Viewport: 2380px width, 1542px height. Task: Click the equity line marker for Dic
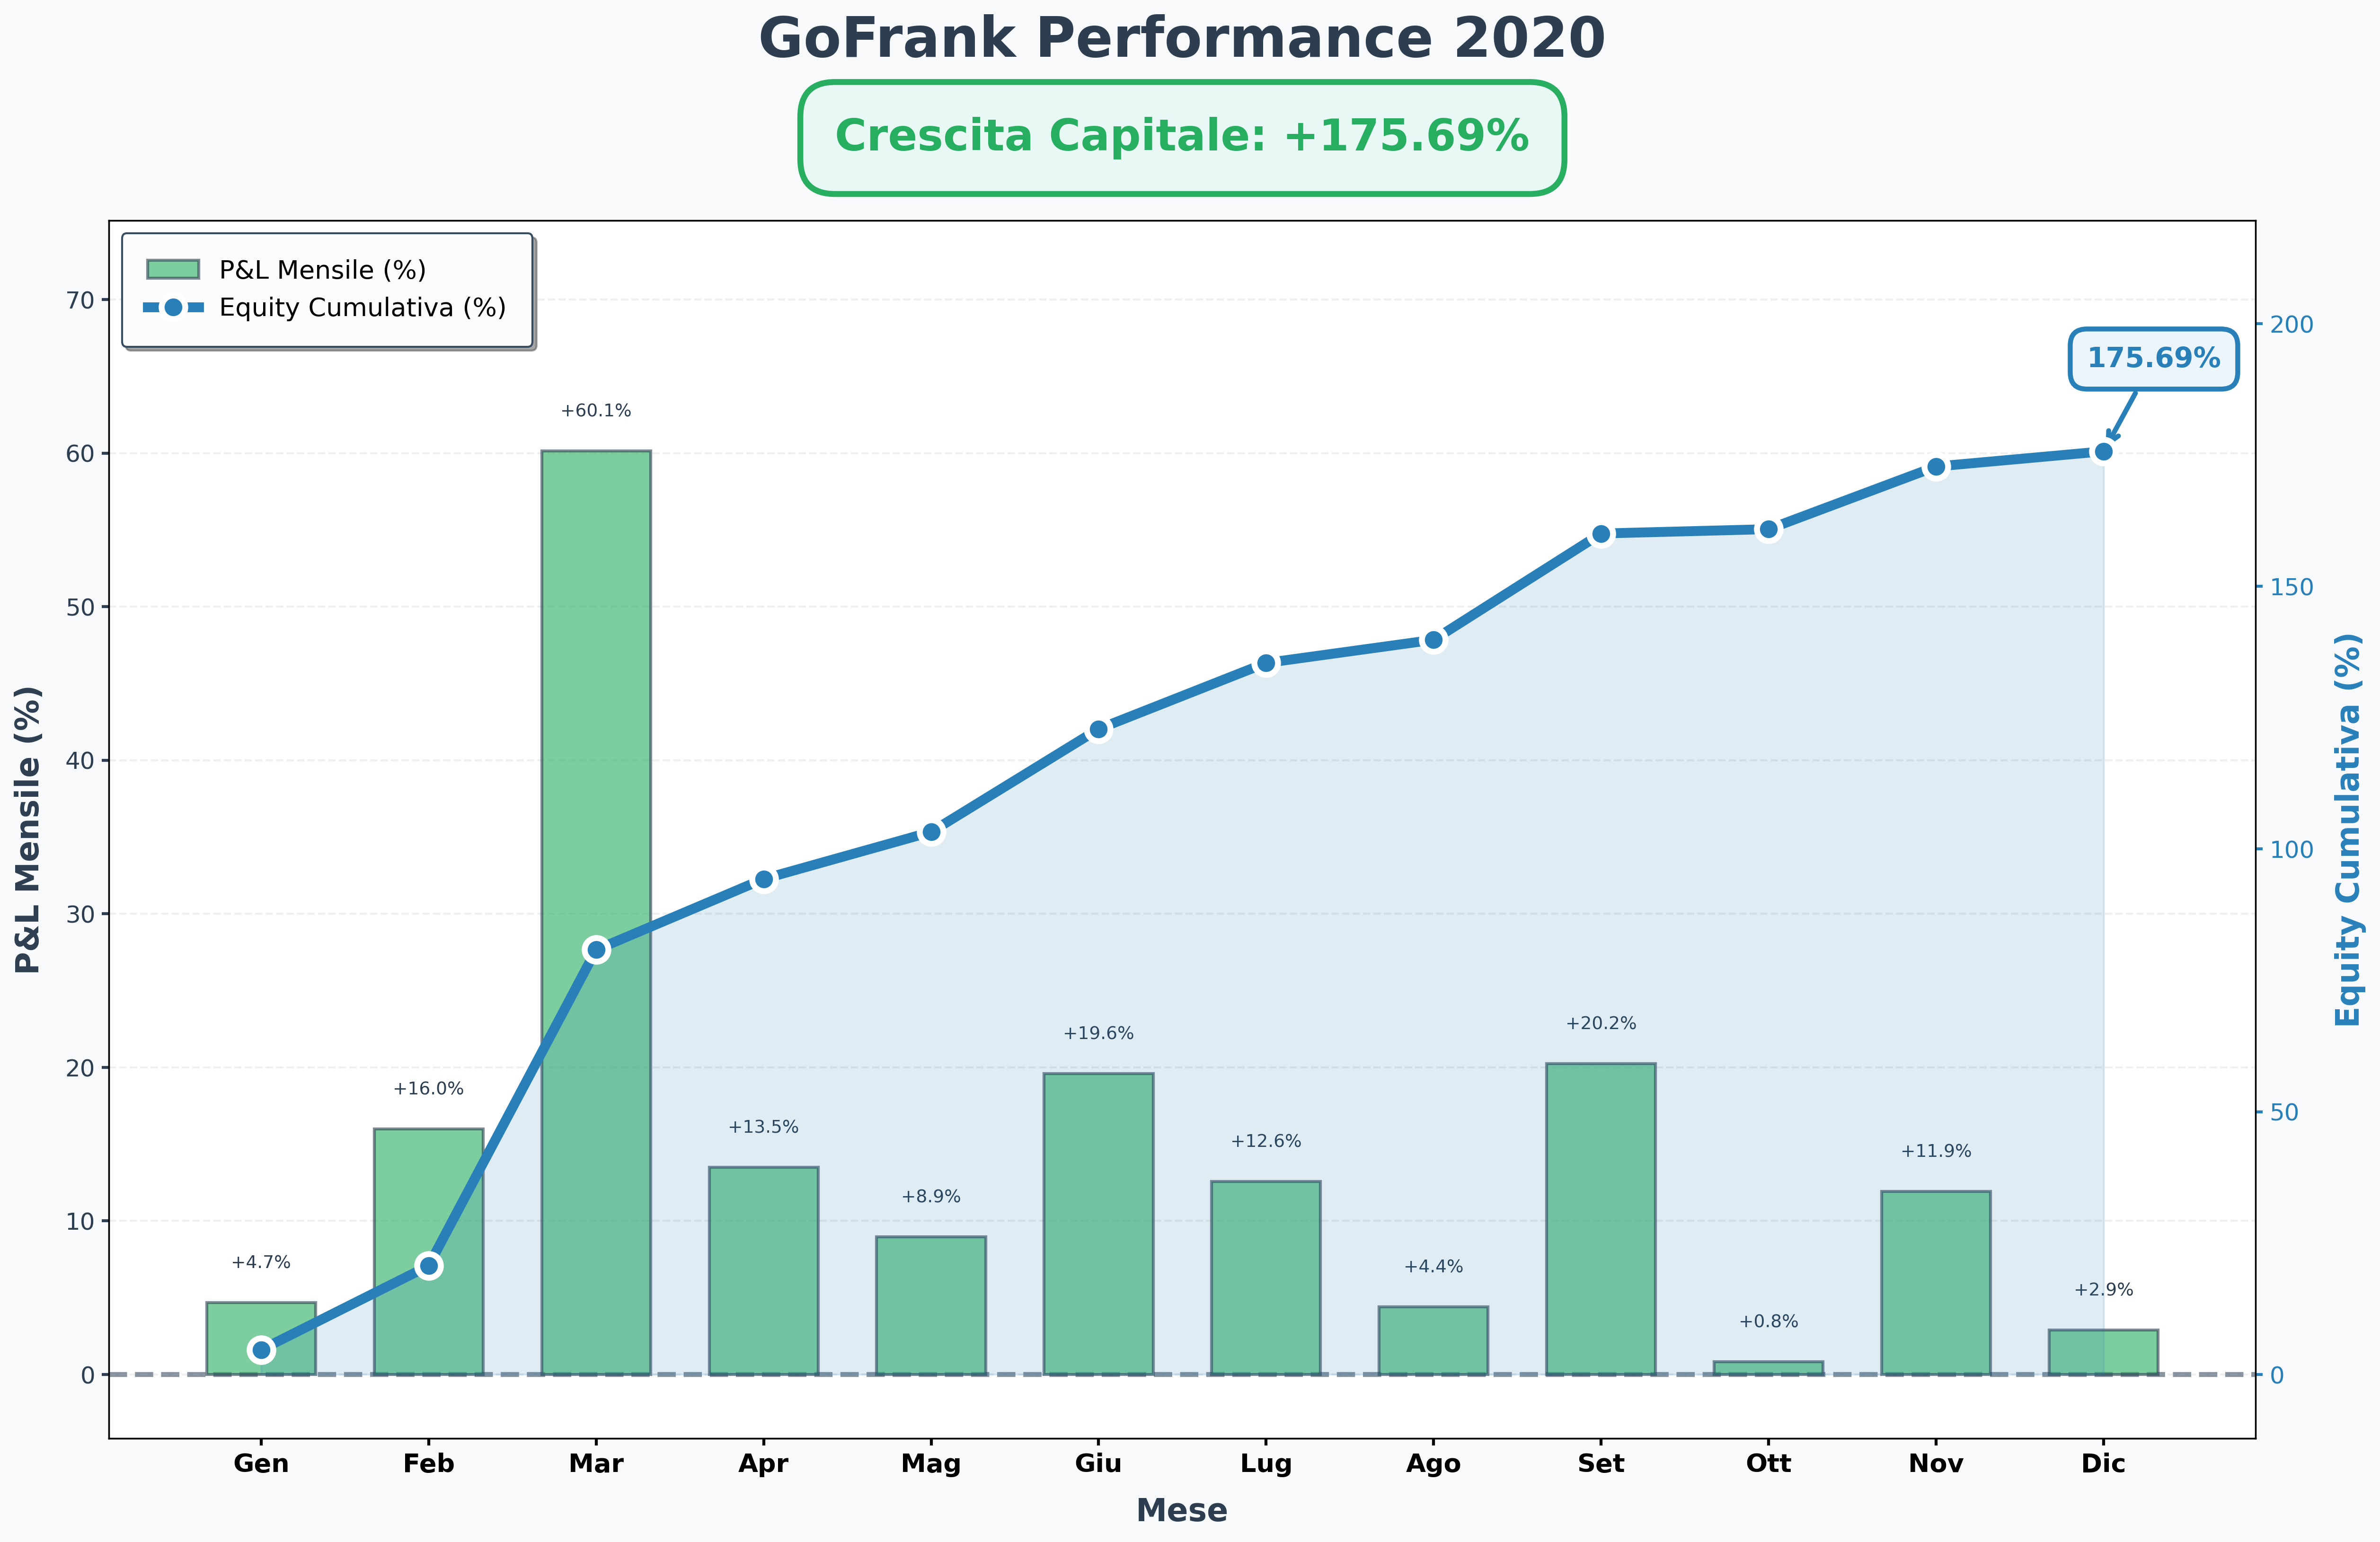2104,452
